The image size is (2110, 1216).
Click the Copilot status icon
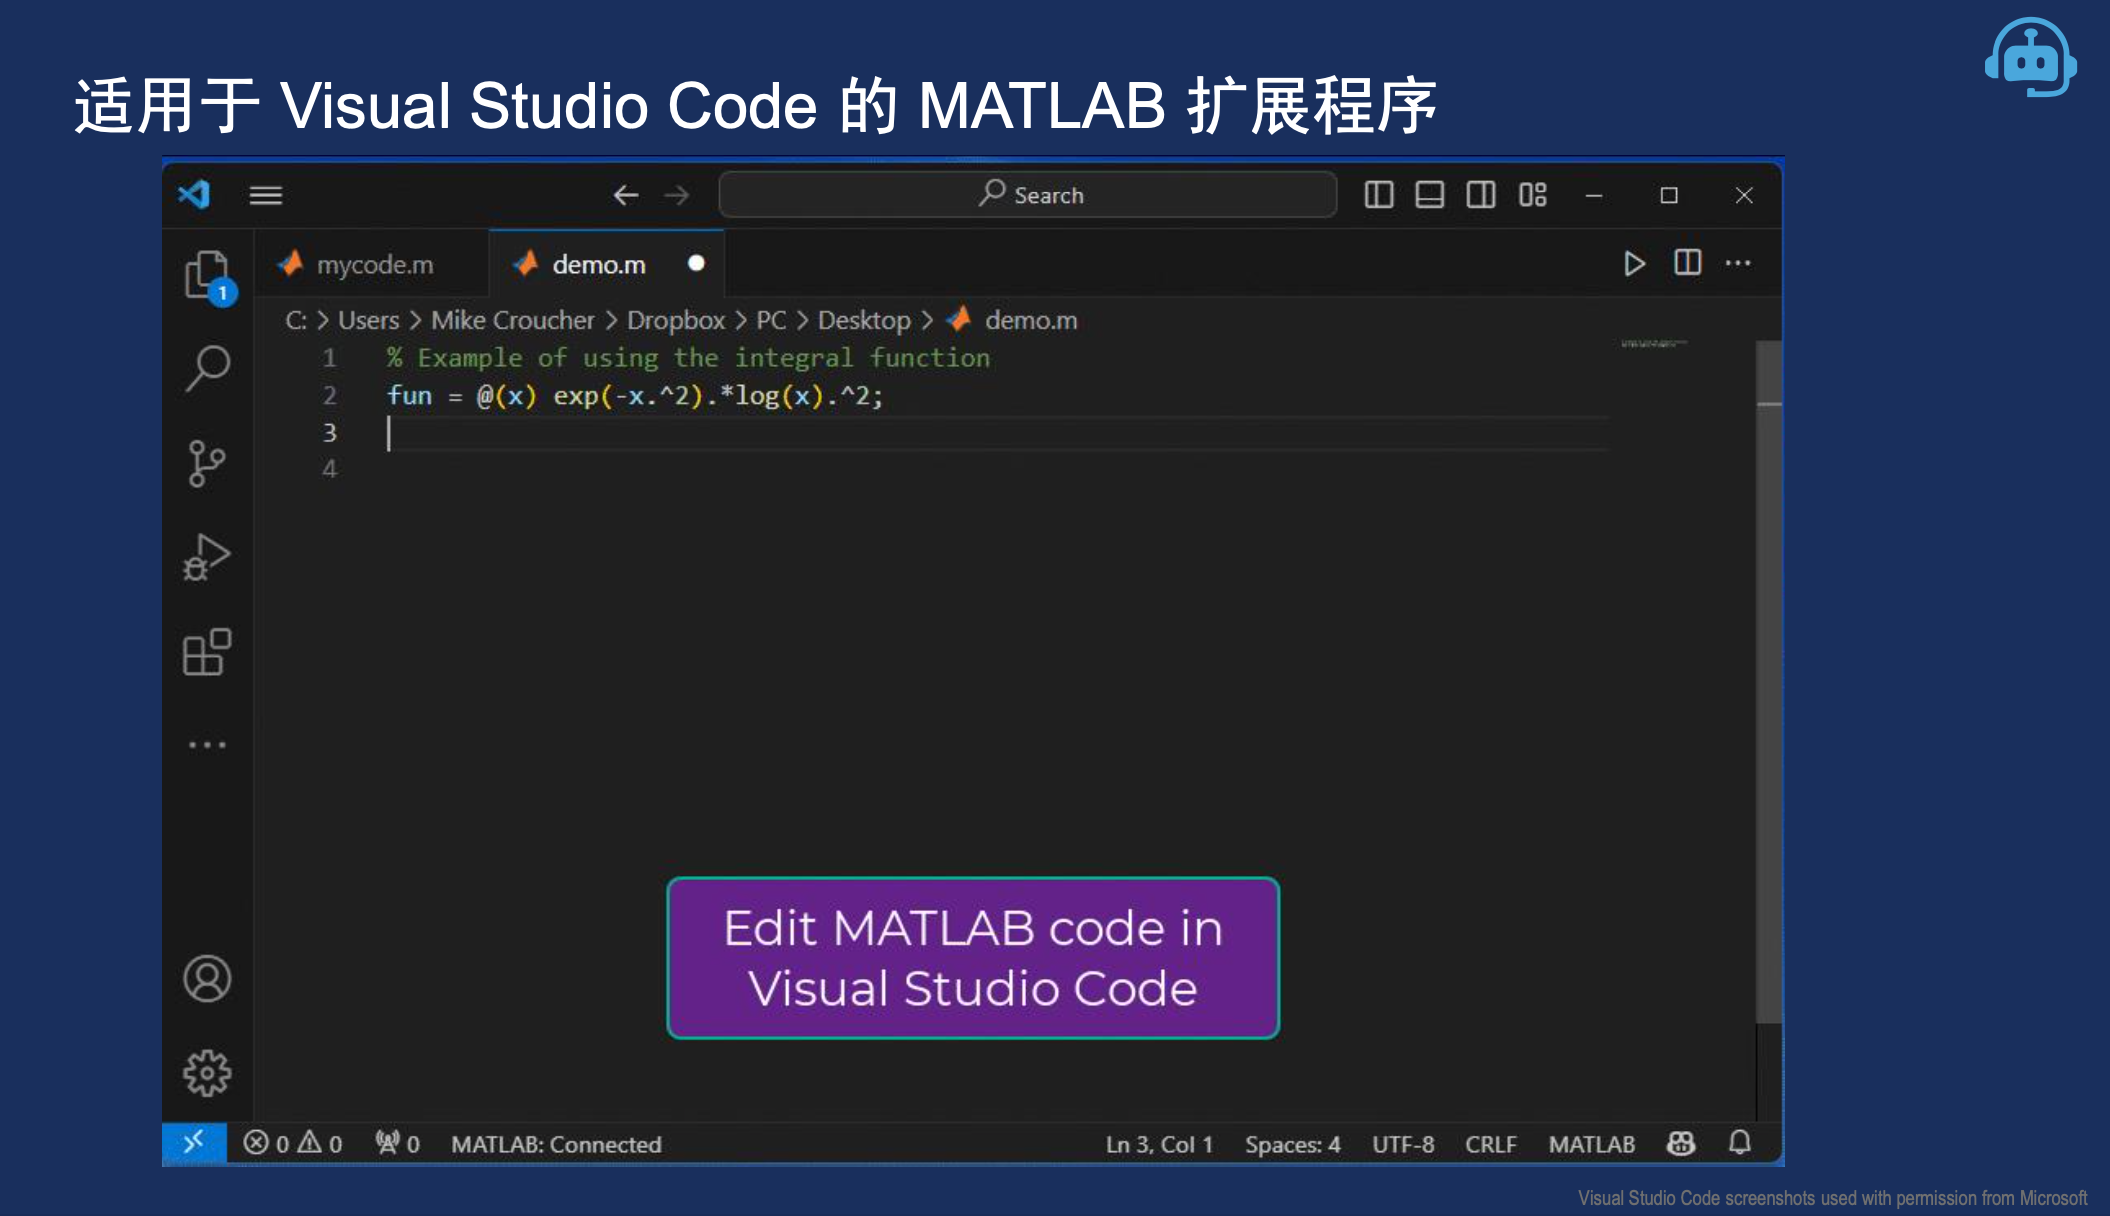pyautogui.click(x=1681, y=1143)
